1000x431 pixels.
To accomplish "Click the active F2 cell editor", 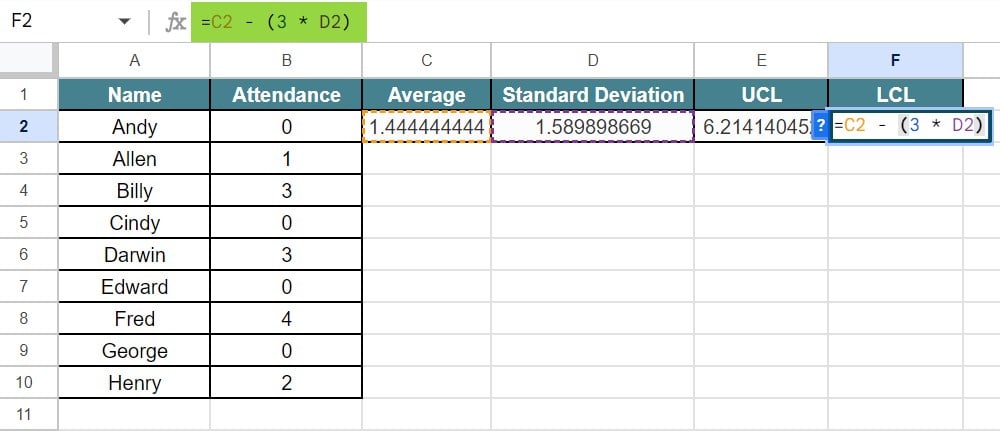I will click(x=910, y=126).
